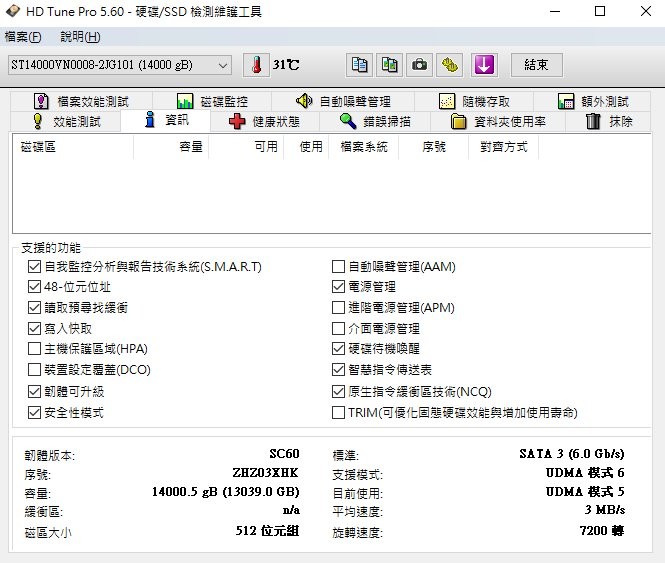The image size is (665, 563).
Task: Click the copy text to clipboard icon
Action: point(359,65)
